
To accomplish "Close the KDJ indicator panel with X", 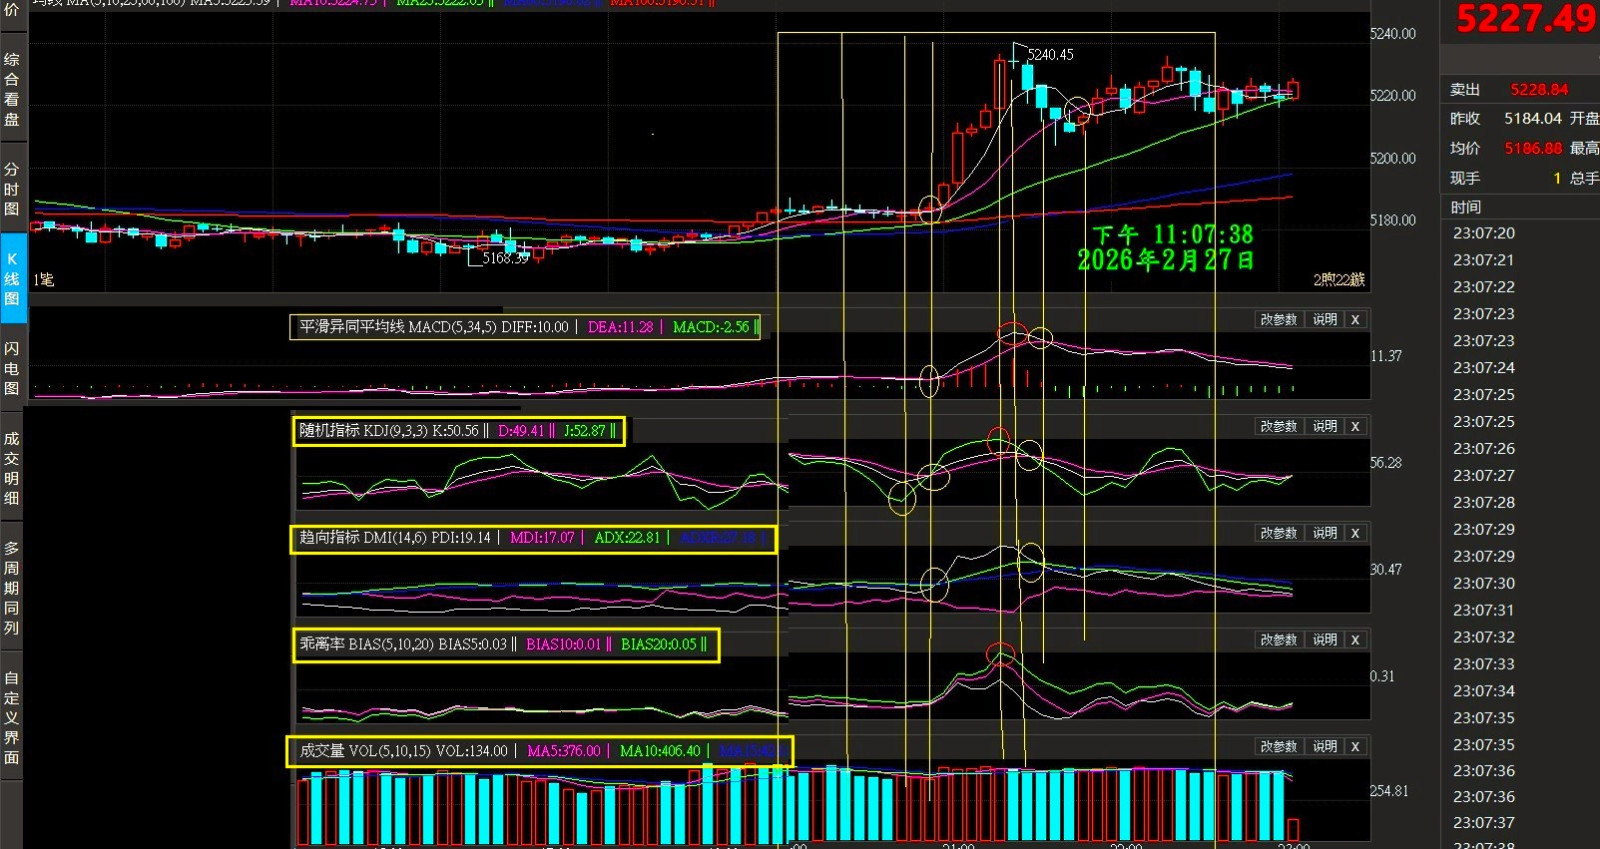I will [x=1355, y=427].
